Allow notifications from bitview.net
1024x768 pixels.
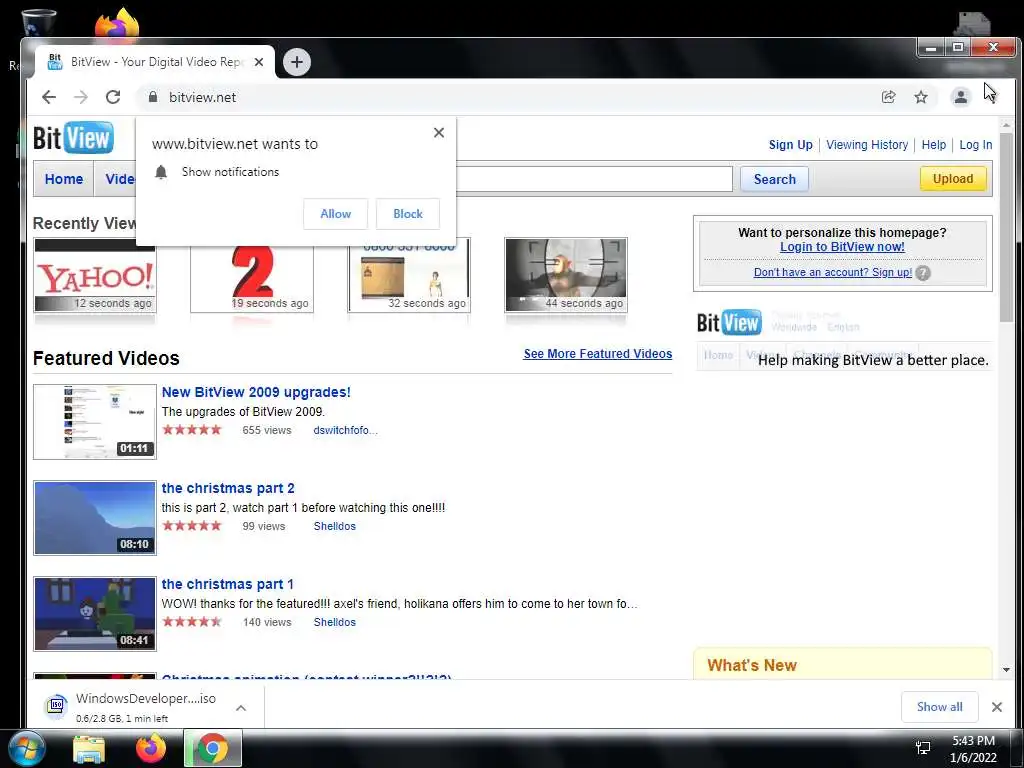coord(336,214)
